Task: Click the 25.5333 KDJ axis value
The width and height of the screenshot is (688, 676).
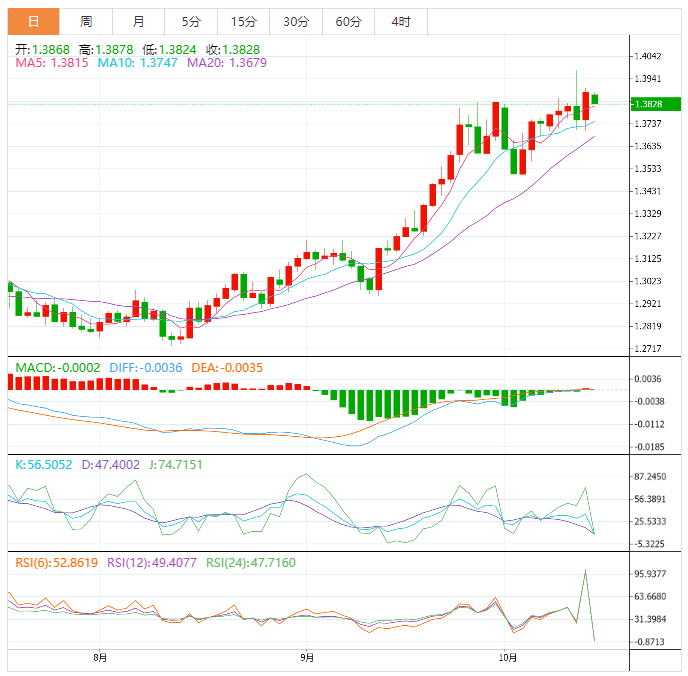Action: pos(650,522)
